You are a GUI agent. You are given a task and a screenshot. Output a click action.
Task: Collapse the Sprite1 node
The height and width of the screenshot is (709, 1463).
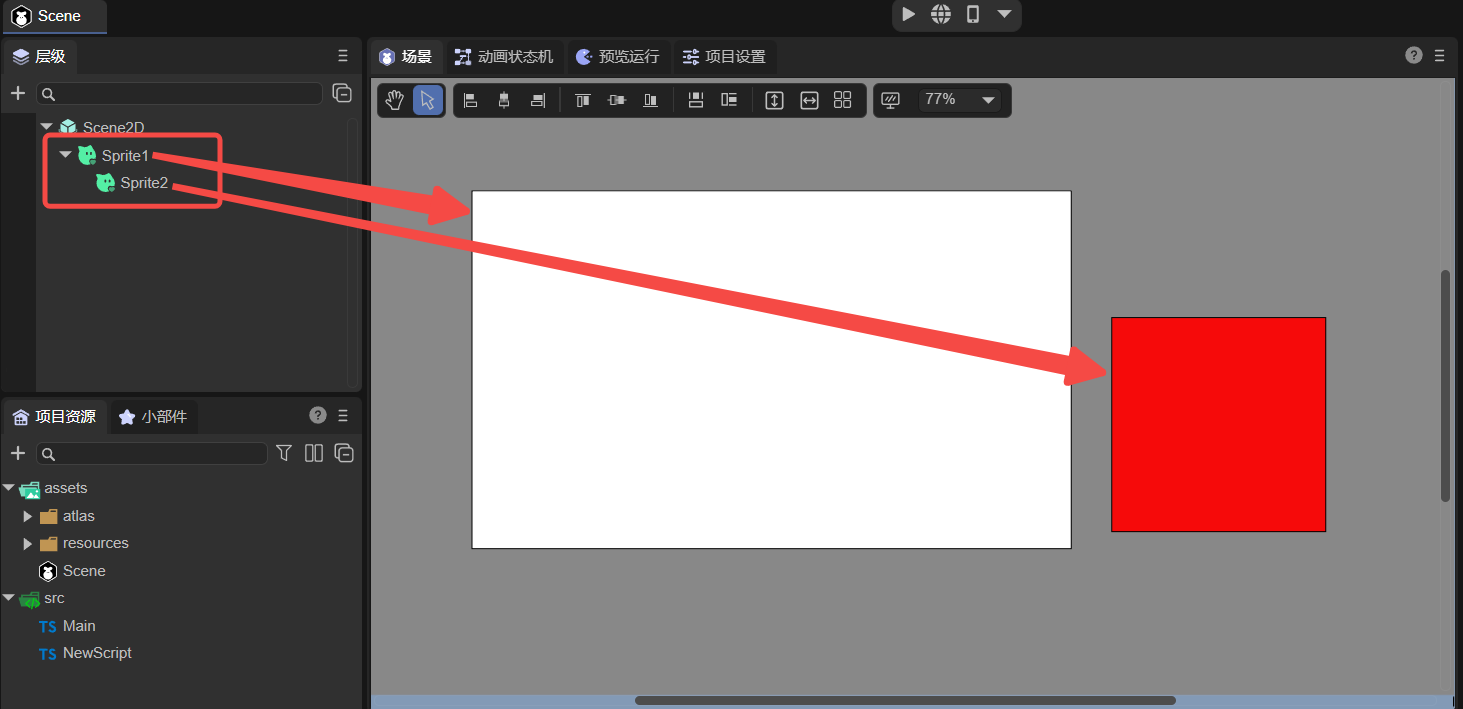click(65, 155)
